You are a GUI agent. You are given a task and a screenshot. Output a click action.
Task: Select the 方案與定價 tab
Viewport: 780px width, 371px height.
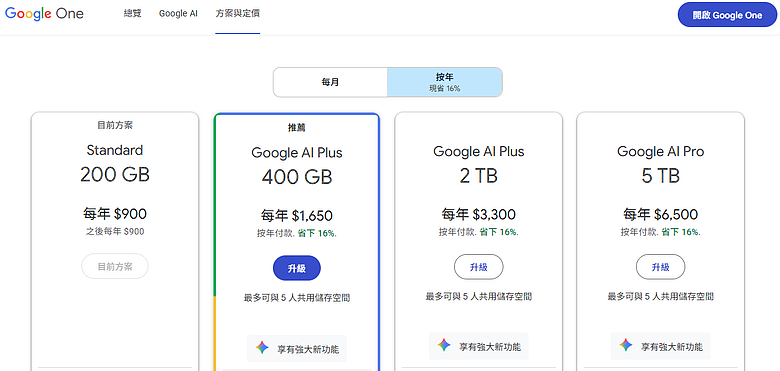[238, 14]
